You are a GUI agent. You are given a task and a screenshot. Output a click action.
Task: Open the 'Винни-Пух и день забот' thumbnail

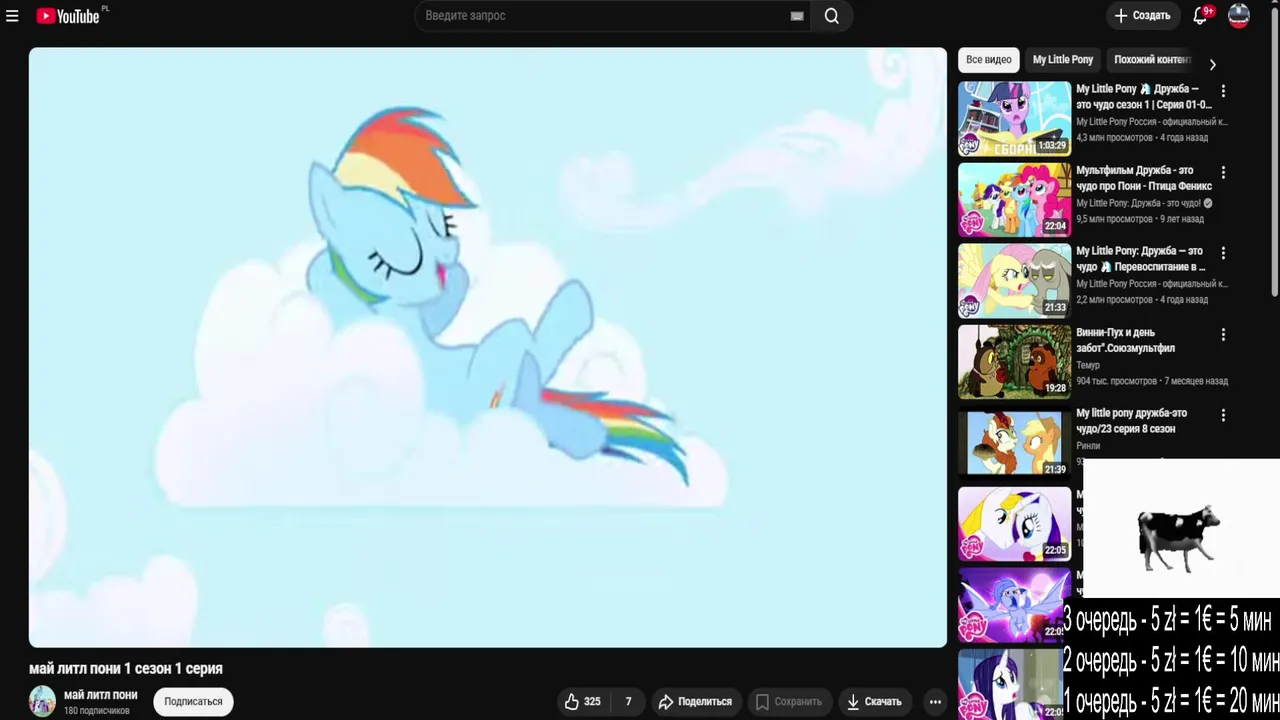(1014, 362)
